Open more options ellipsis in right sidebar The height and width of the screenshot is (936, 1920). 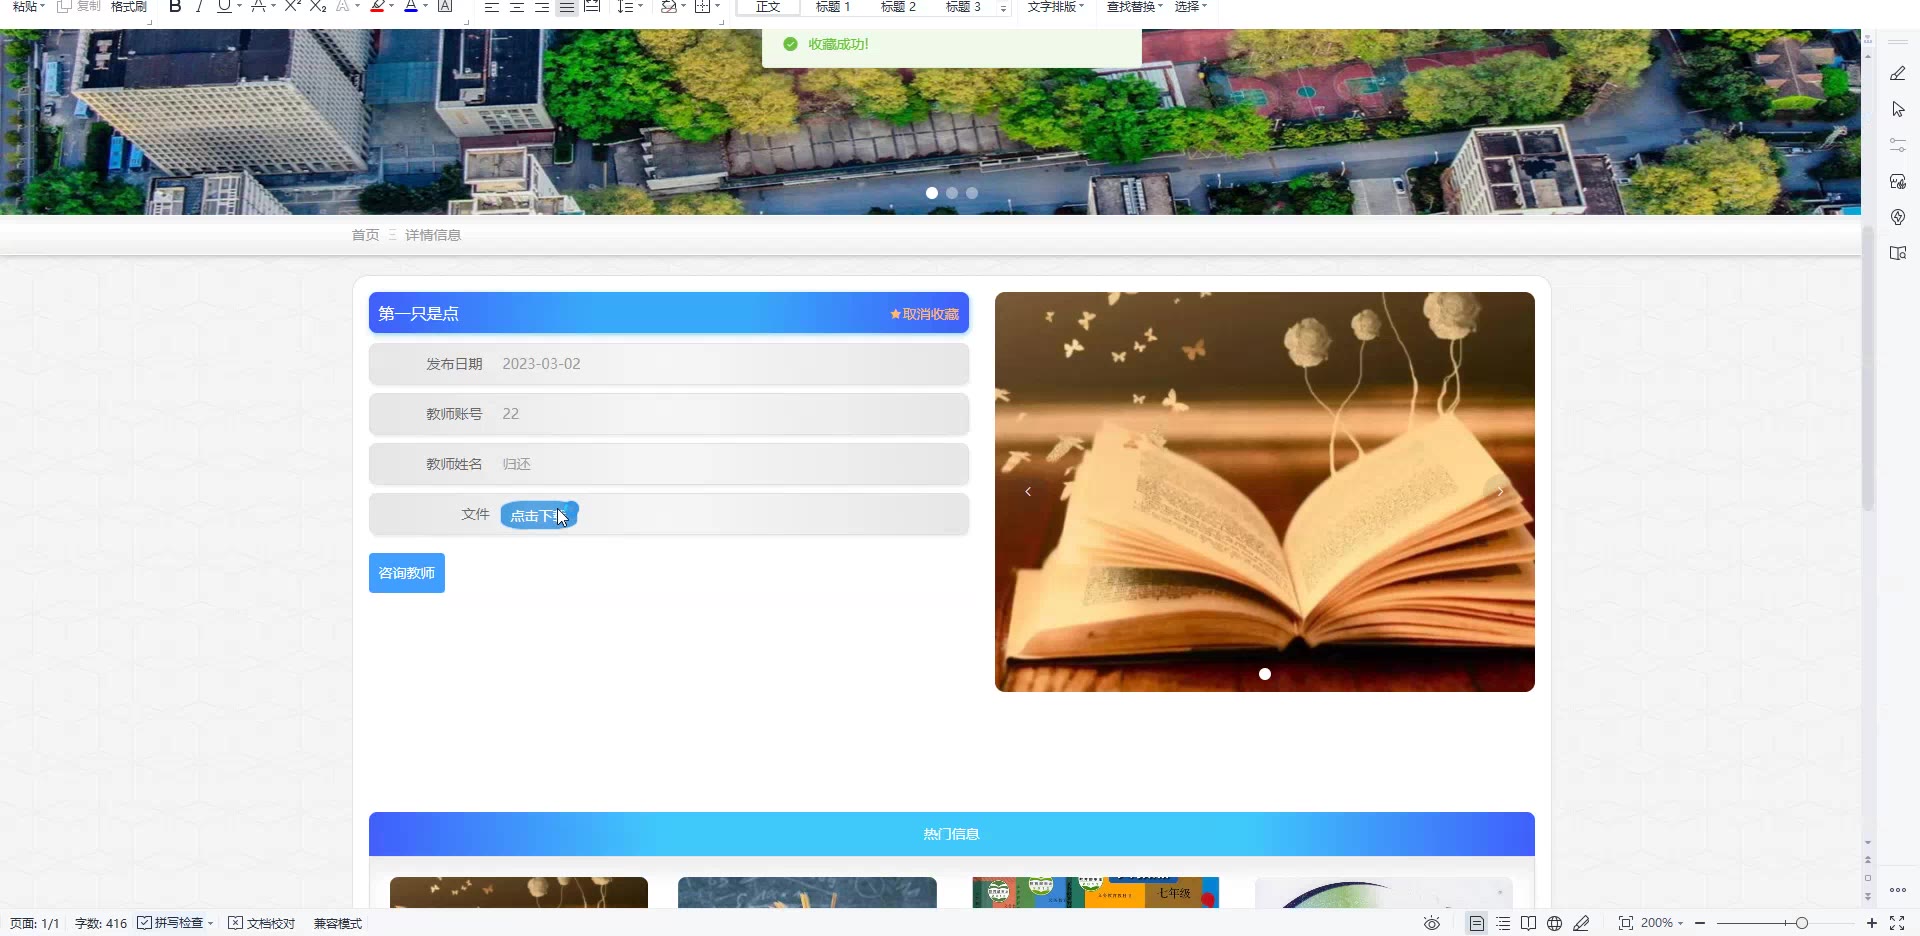coord(1897,890)
